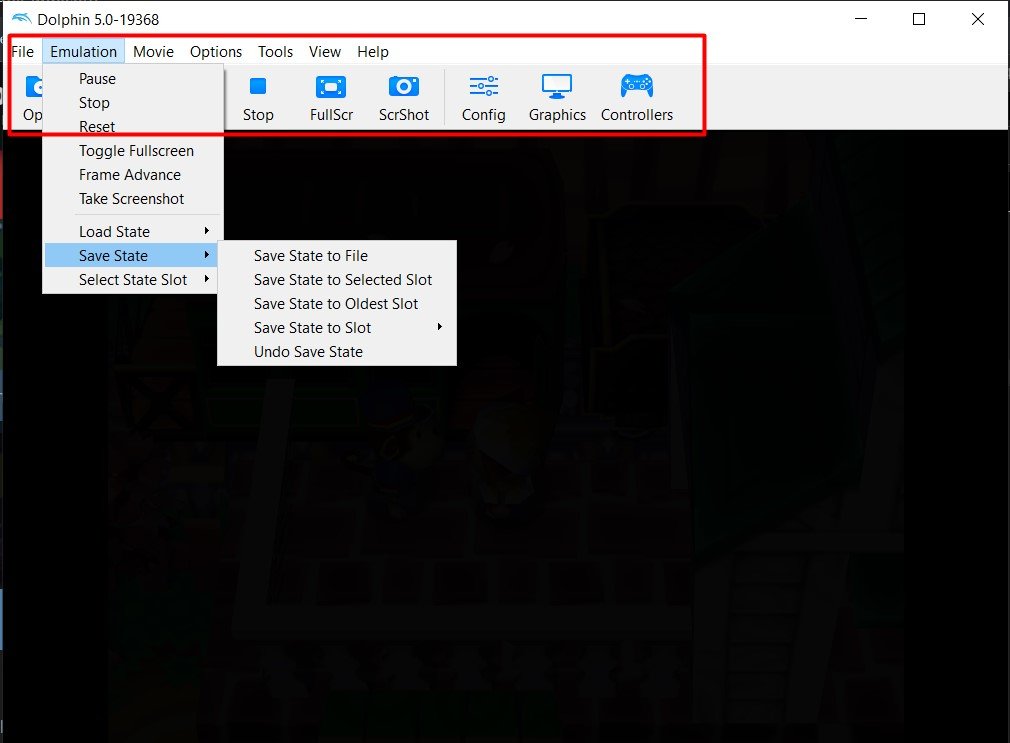Choose Undo Save State
The image size is (1010, 743).
click(x=337, y=352)
